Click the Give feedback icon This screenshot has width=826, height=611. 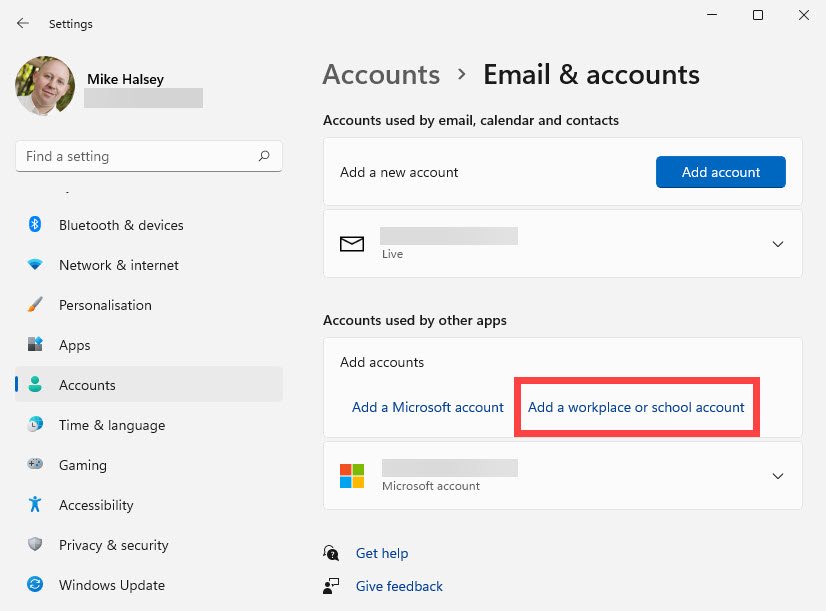pos(331,586)
